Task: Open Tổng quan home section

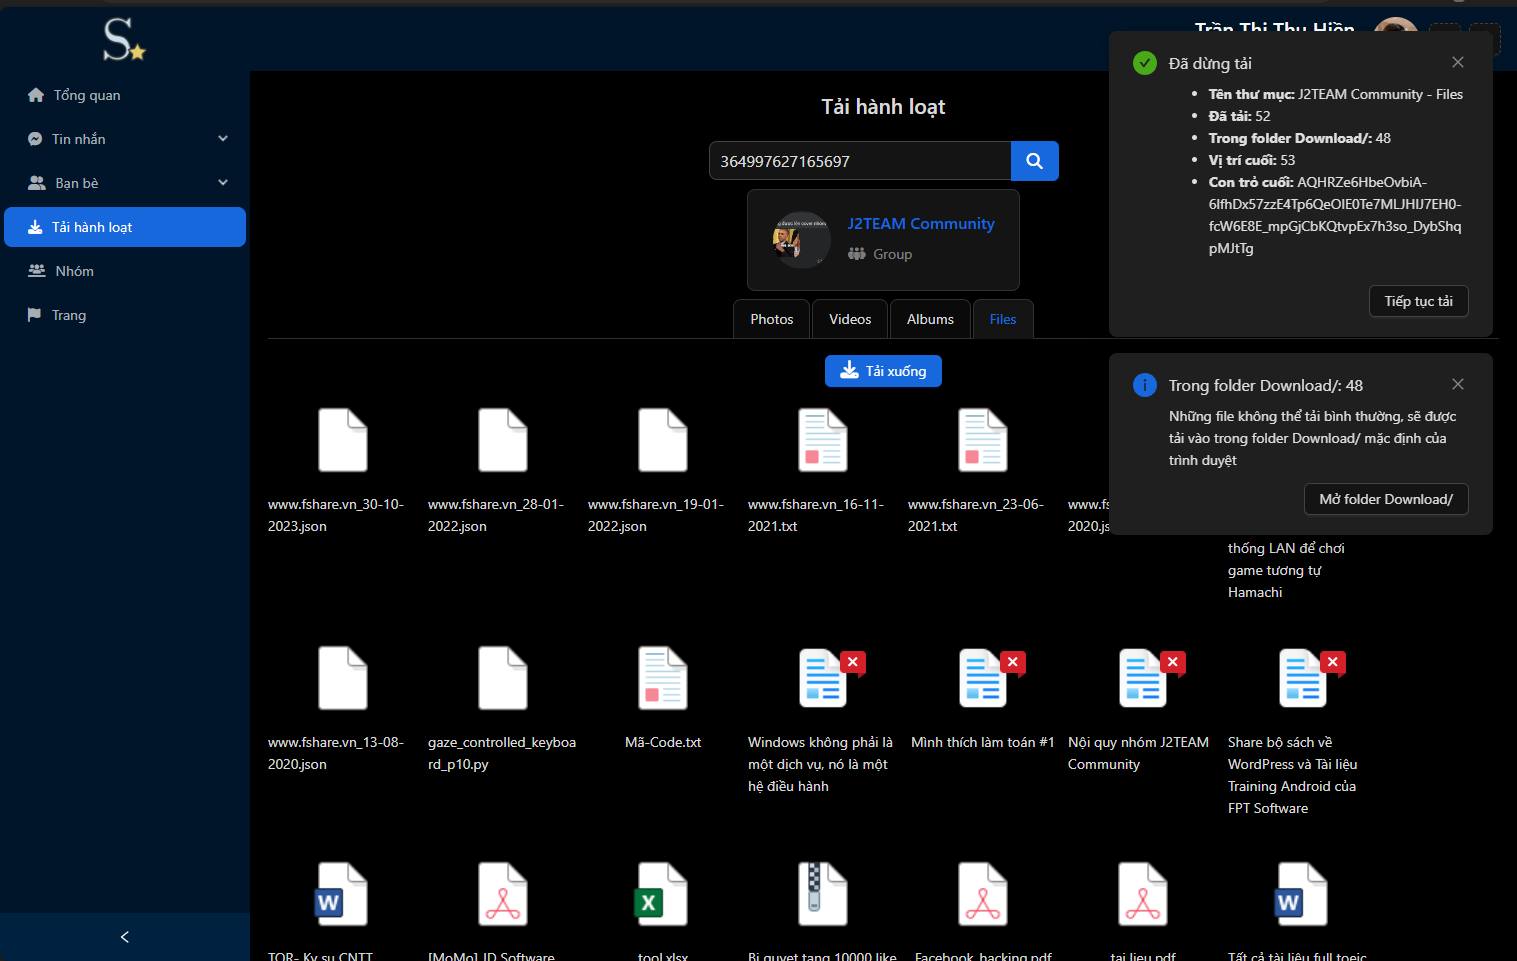Action: (x=125, y=95)
